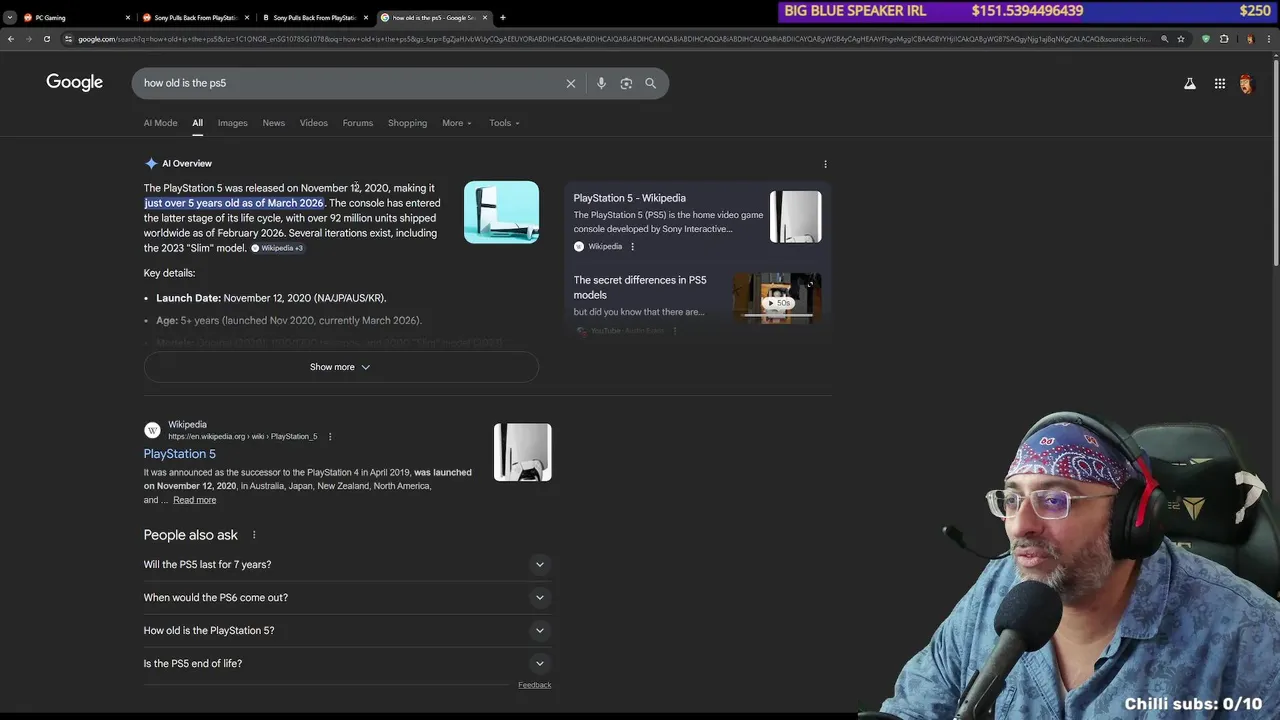This screenshot has height=720, width=1280.
Task: Start voice search with the microphone icon
Action: [x=601, y=83]
